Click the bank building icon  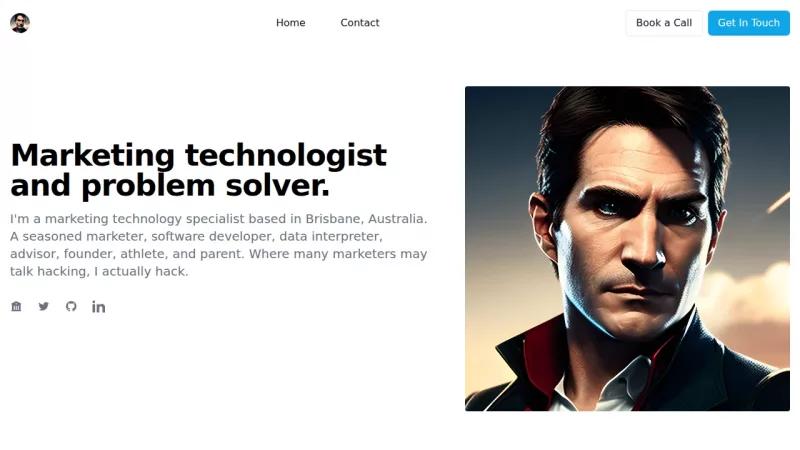(x=16, y=306)
